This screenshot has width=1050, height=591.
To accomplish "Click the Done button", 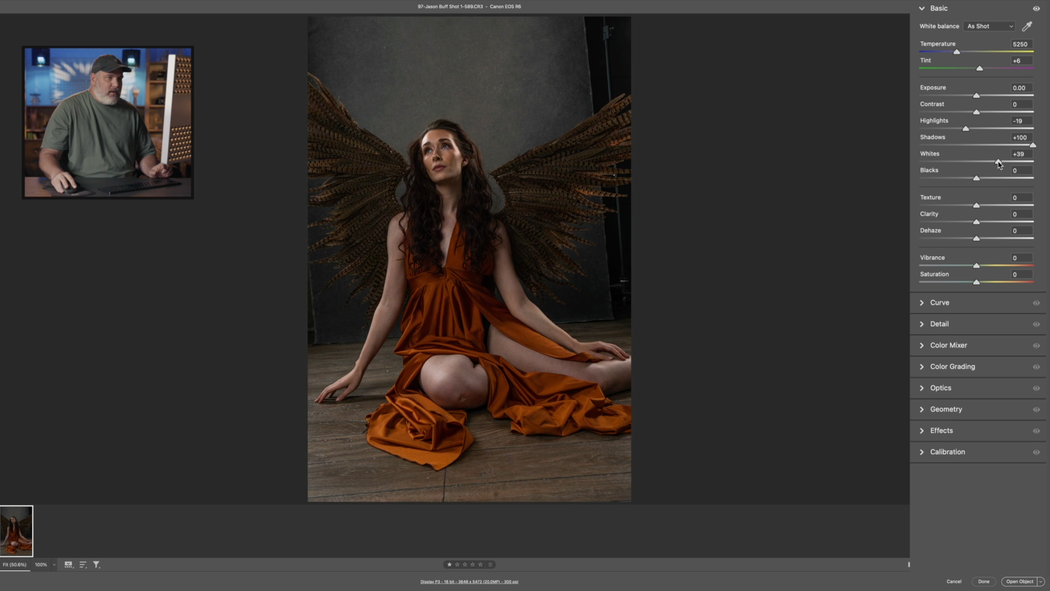I will [983, 582].
